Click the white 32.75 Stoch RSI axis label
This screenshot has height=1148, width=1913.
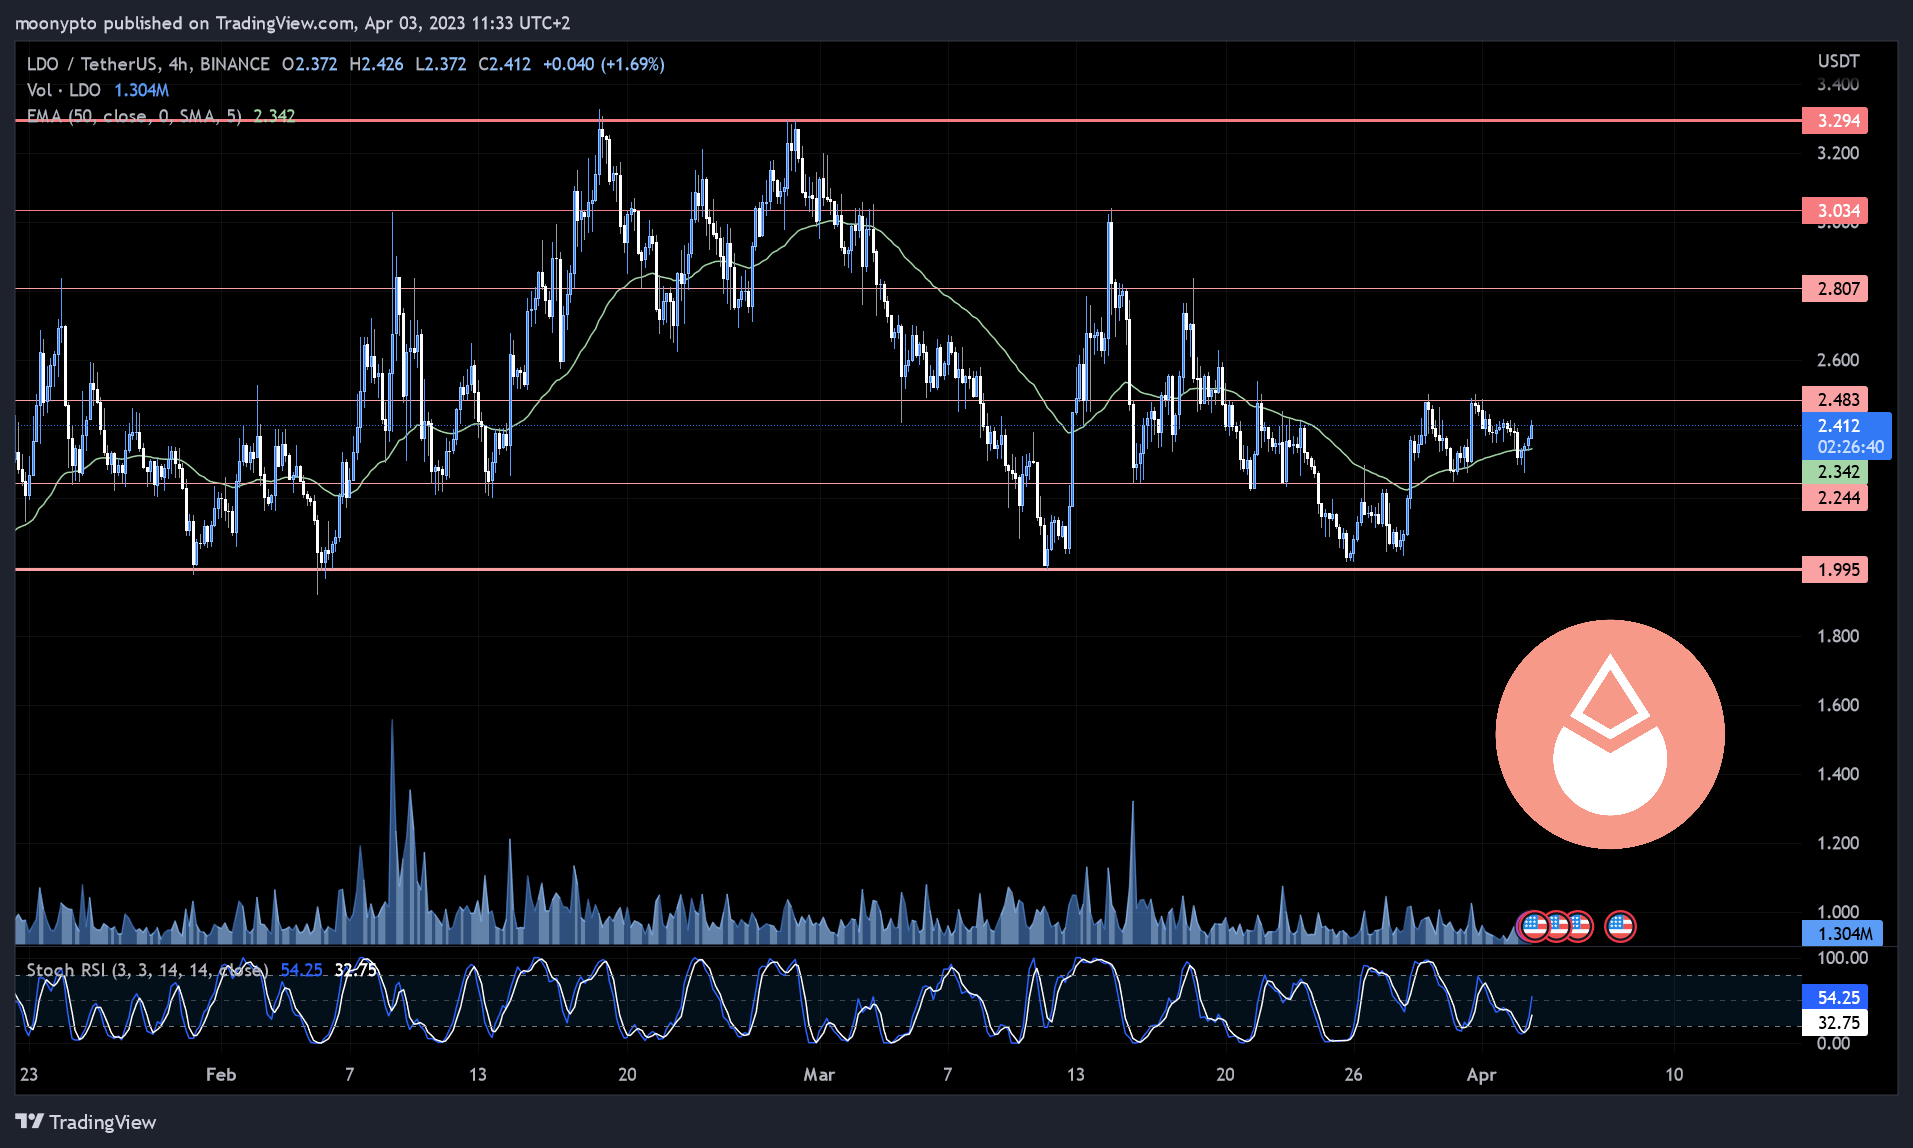coord(1835,1023)
